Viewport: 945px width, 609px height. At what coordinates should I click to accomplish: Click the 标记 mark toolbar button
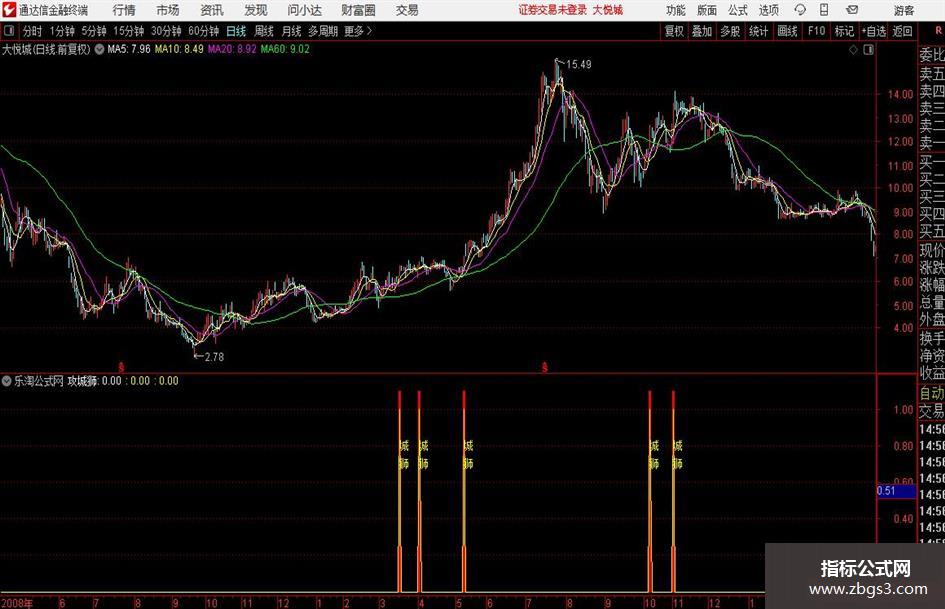pos(844,31)
